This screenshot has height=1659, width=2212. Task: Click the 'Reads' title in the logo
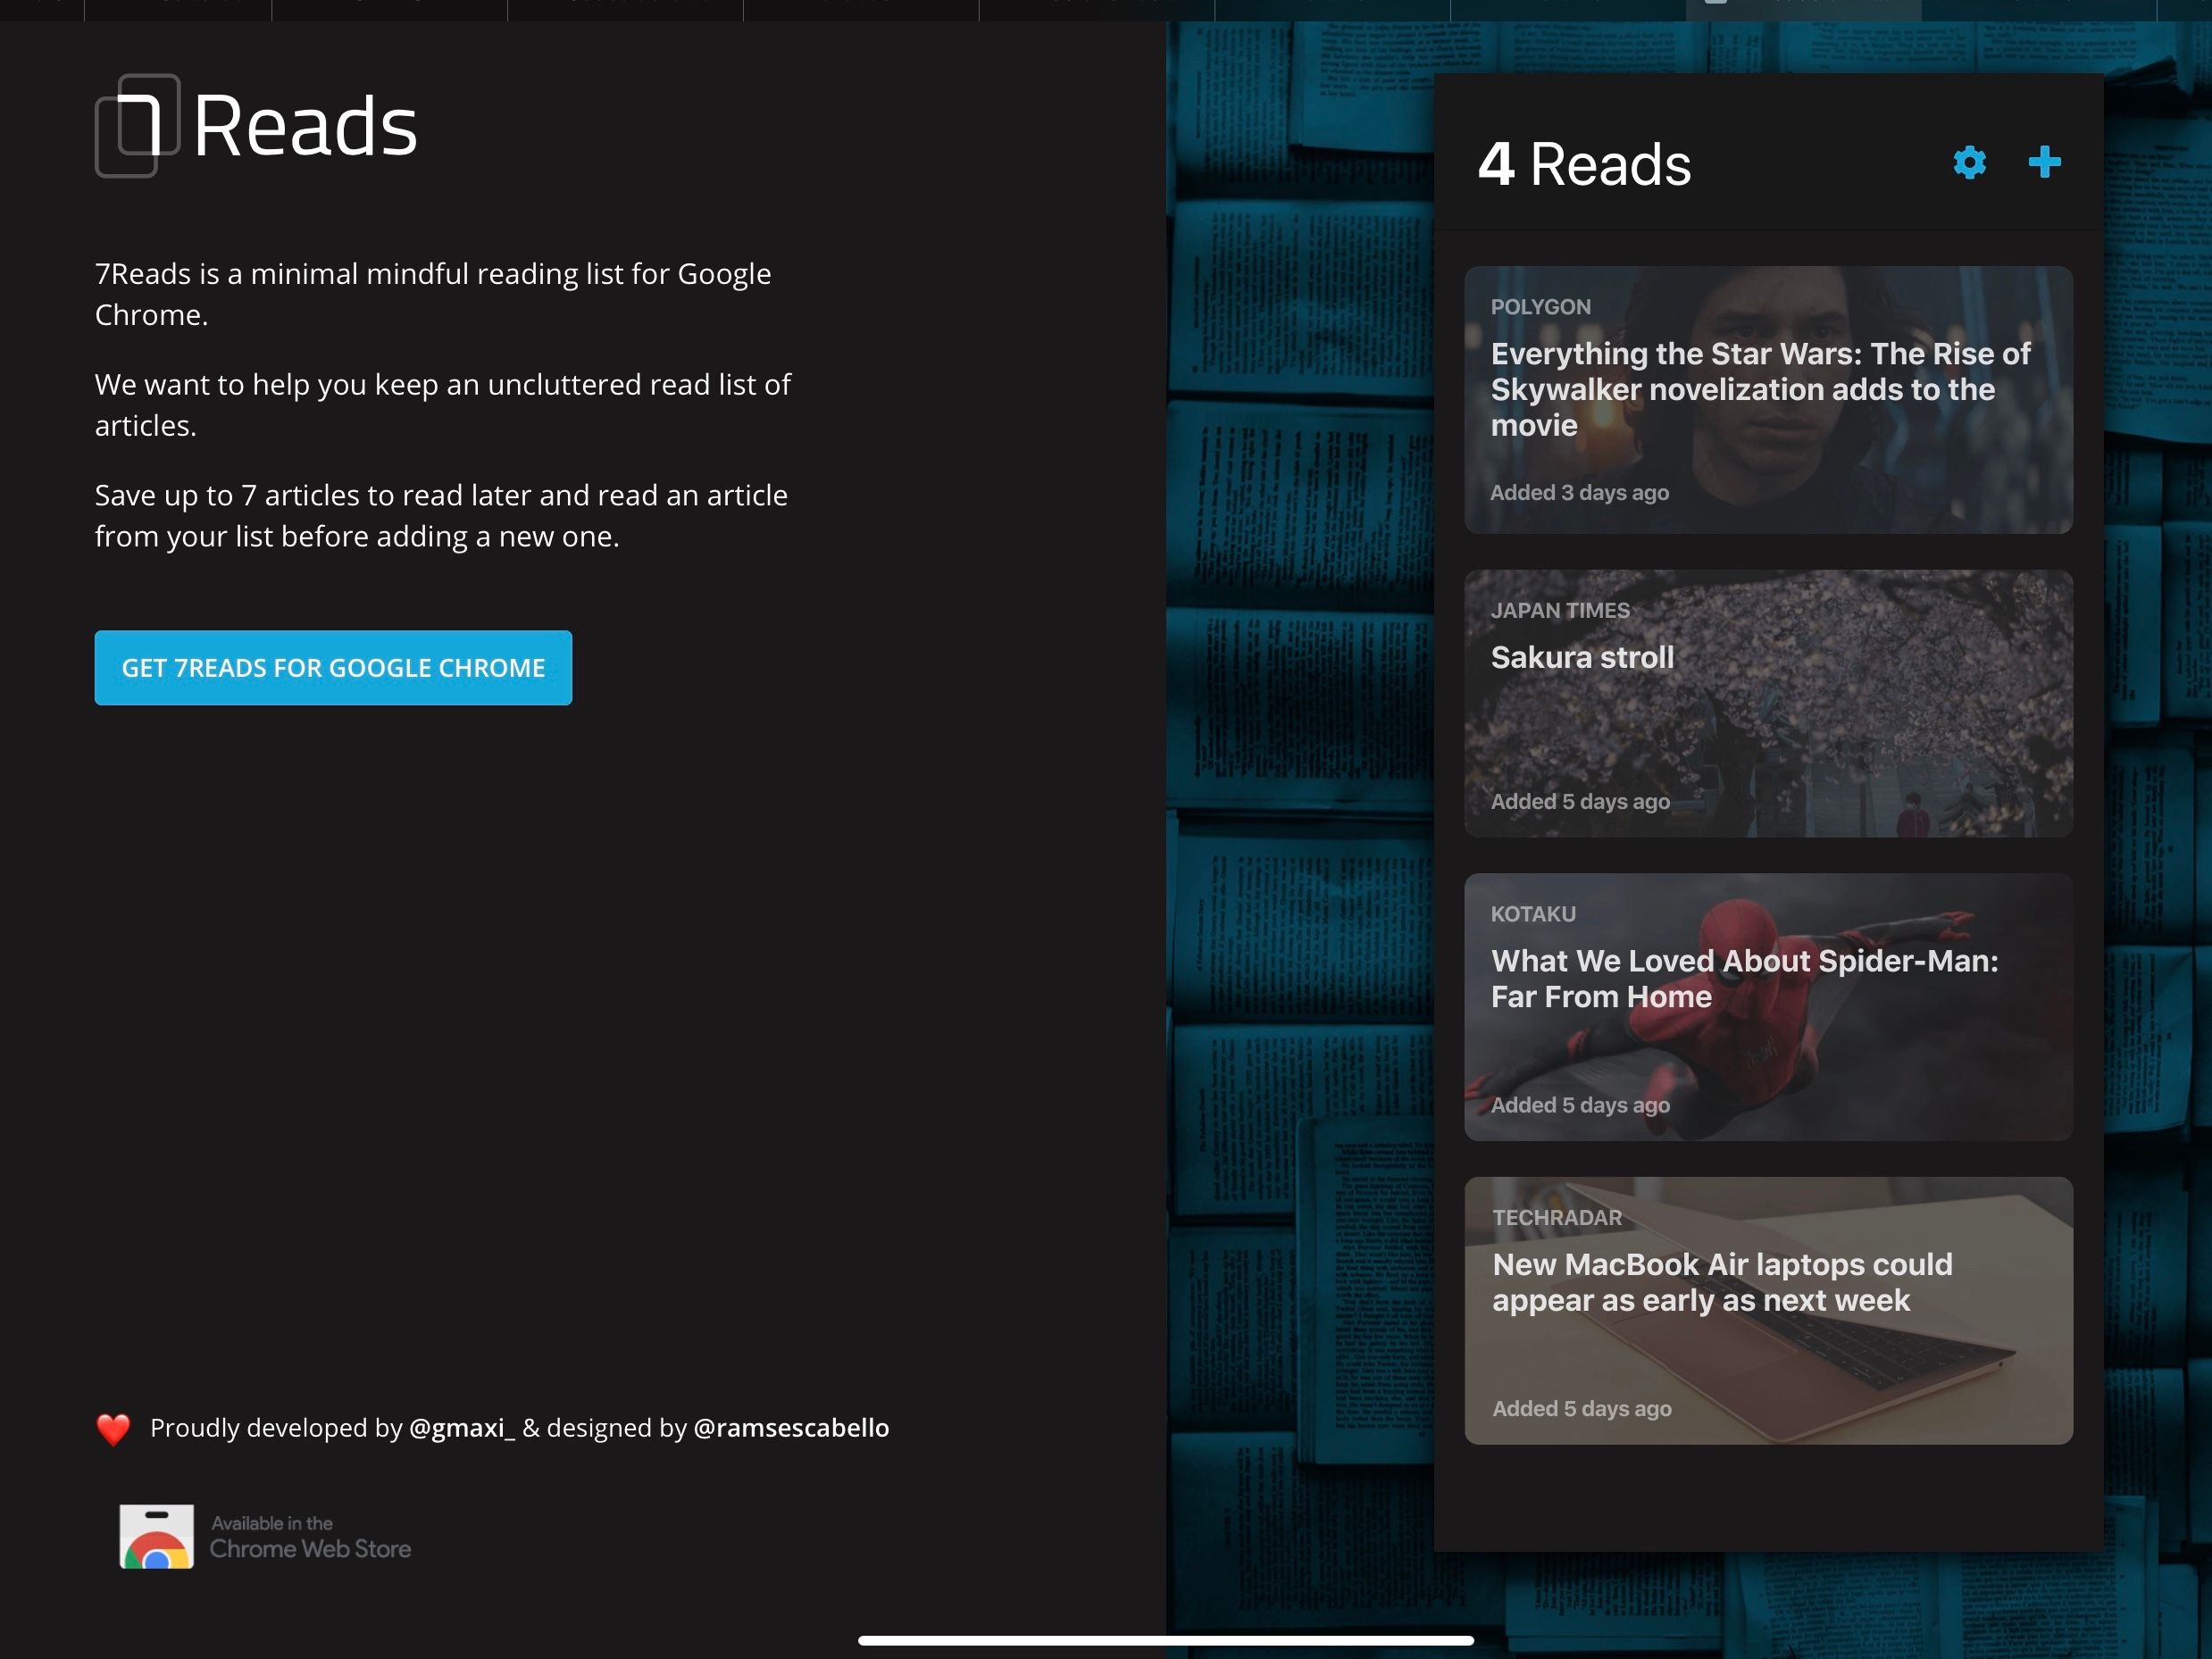(x=305, y=126)
